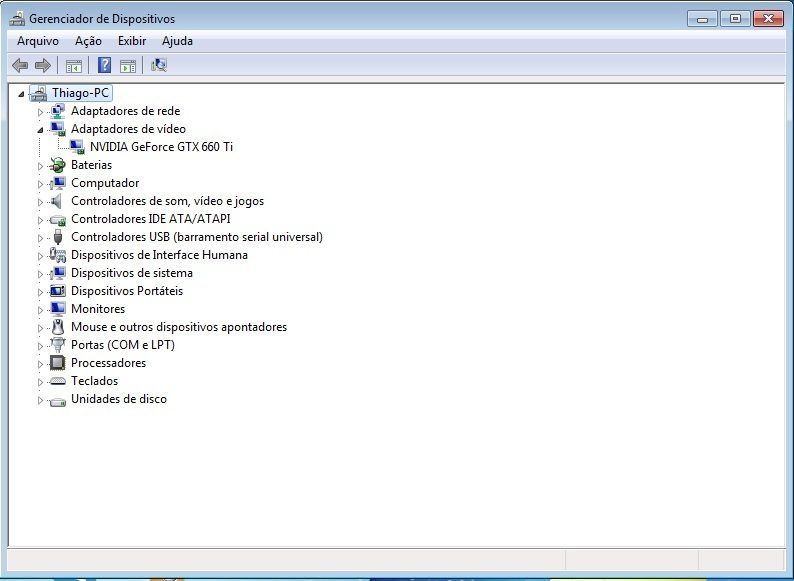Expand Dispositivos de Interface Humana node
Screen dimensions: 794x581
pyautogui.click(x=41, y=256)
